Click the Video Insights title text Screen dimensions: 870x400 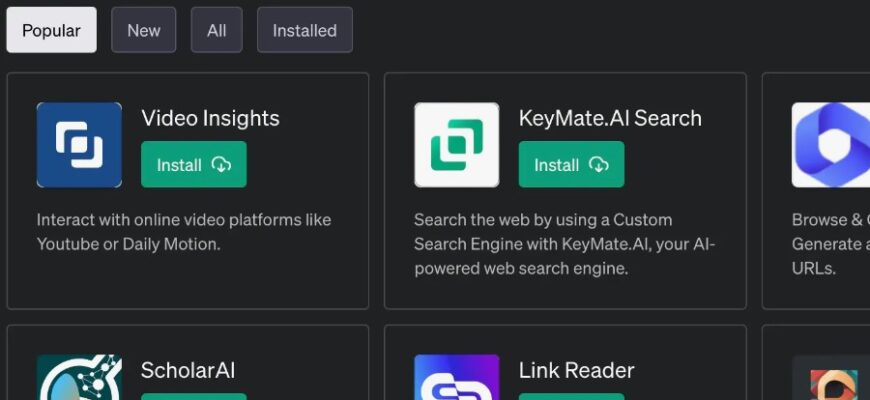(x=210, y=118)
